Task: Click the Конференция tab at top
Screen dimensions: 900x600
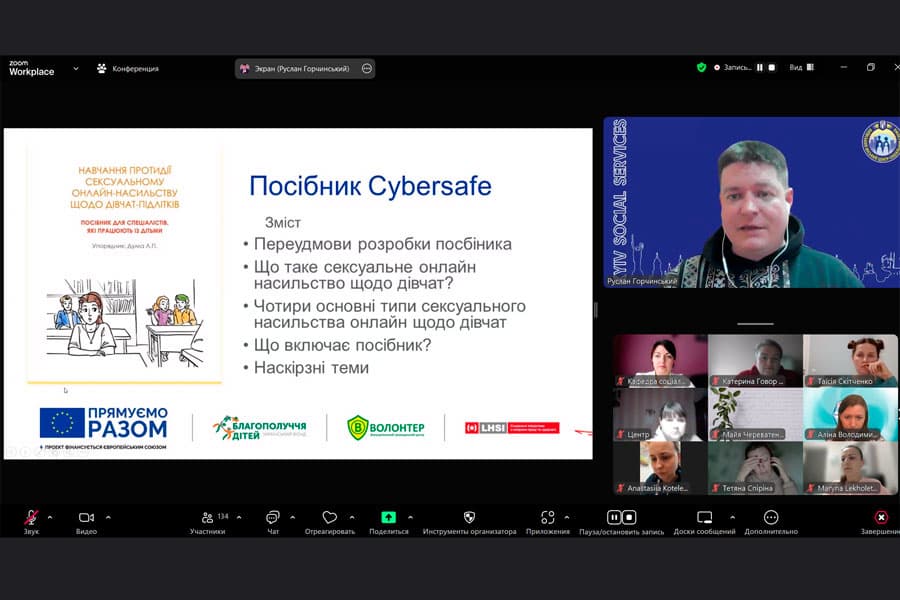Action: tap(128, 68)
